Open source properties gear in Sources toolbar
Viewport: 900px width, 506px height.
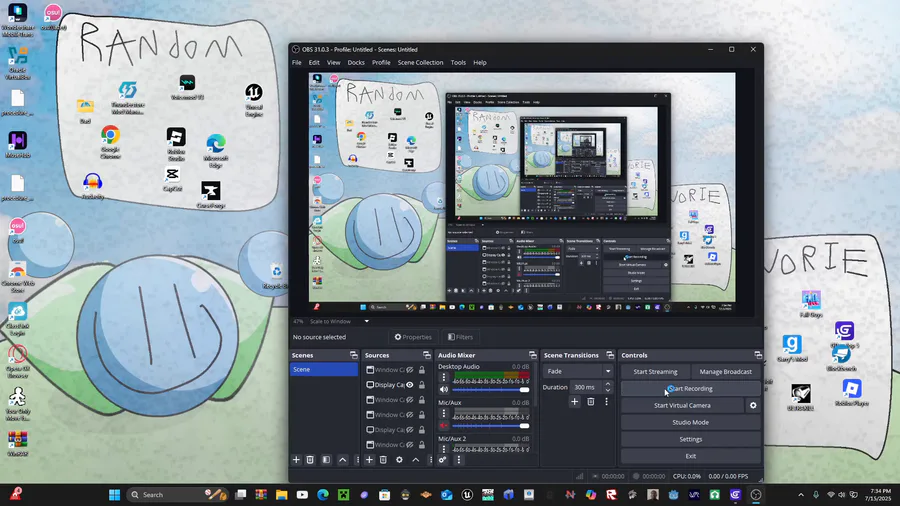click(399, 460)
